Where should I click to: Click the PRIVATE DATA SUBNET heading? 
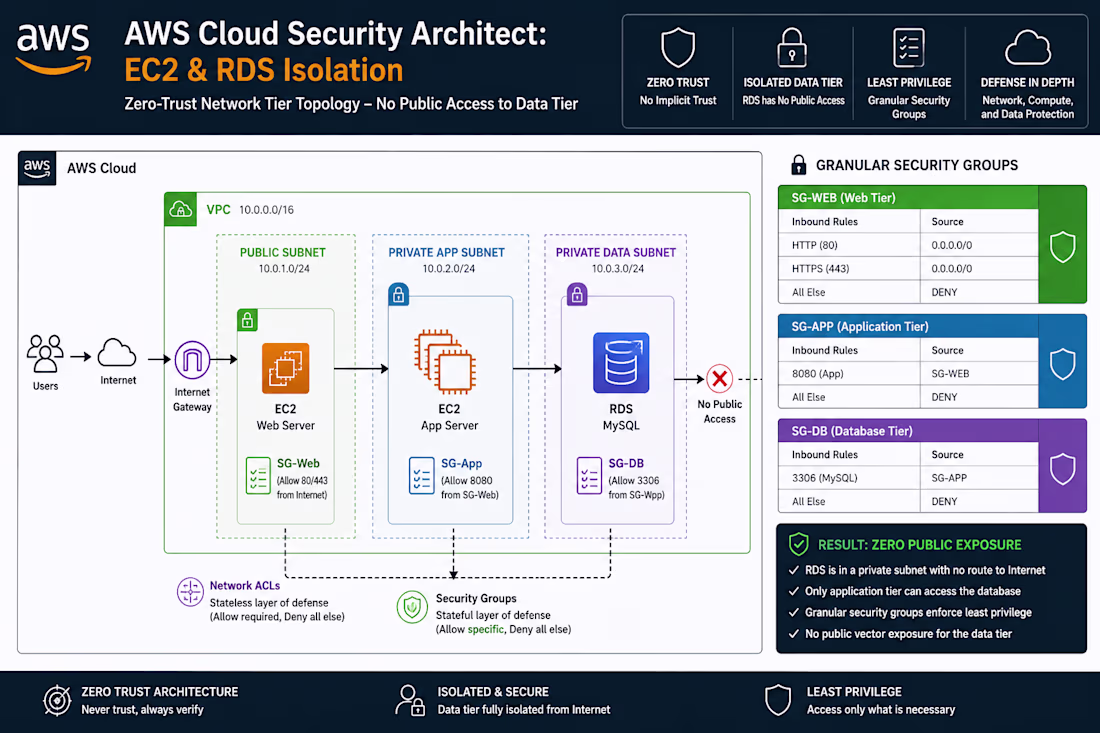(616, 253)
